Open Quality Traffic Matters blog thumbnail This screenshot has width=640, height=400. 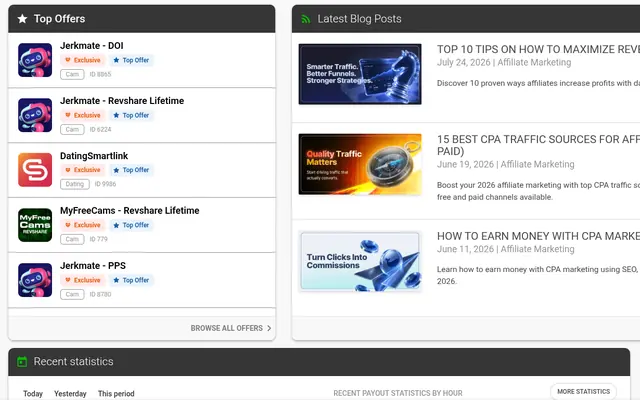click(x=360, y=164)
